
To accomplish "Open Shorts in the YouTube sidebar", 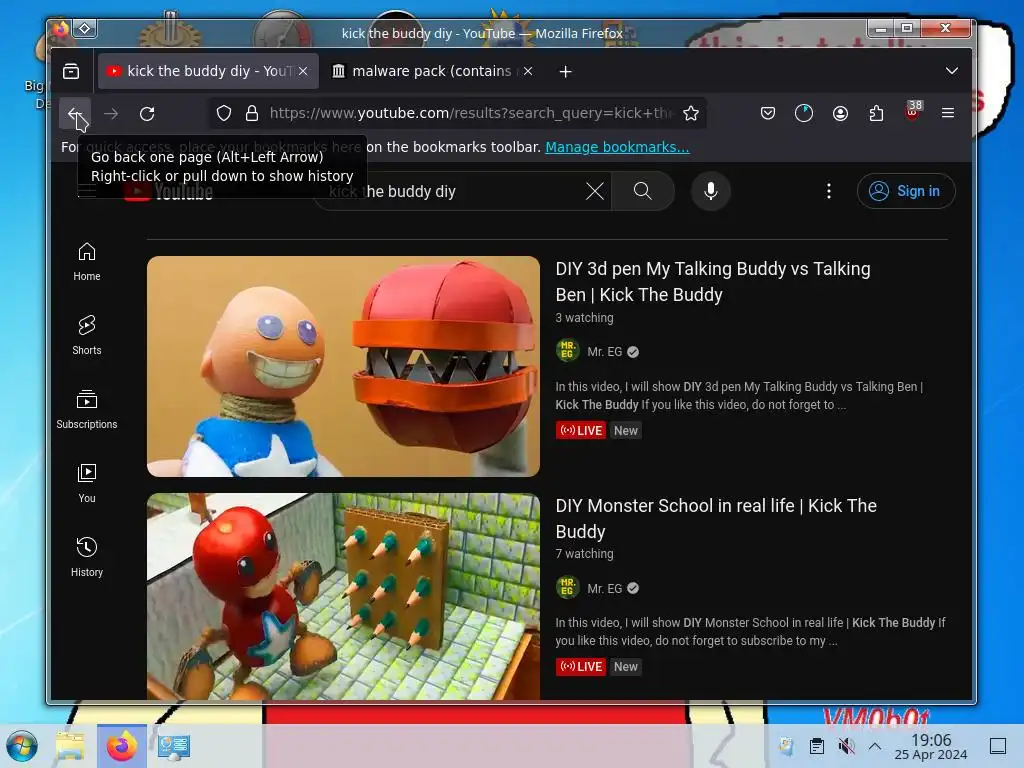I will 87,336.
